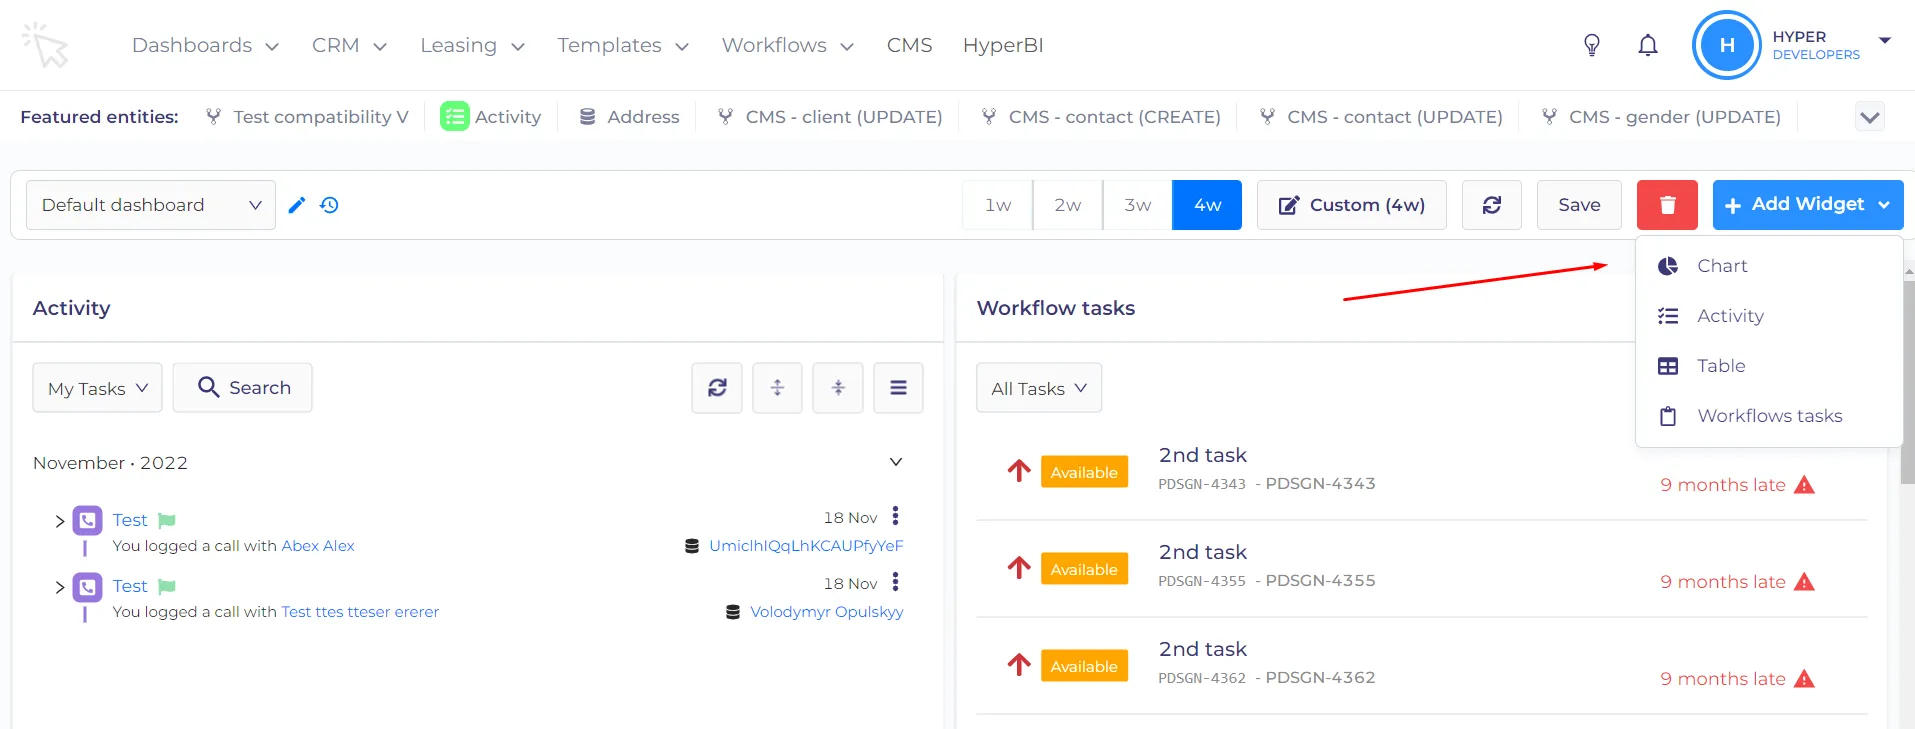Screen dimensions: 1915x729
Task: Expand the first Test activity row
Action: tap(59, 521)
